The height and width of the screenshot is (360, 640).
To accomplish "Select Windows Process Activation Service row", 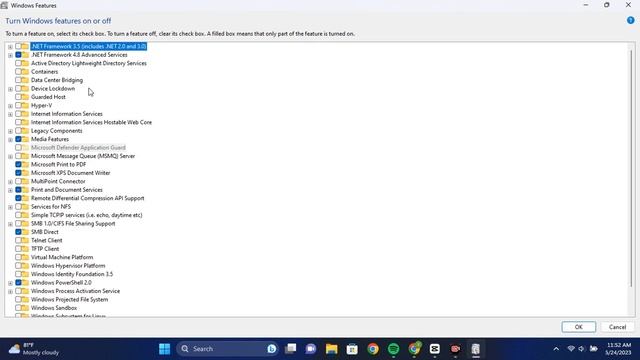I will (76, 291).
